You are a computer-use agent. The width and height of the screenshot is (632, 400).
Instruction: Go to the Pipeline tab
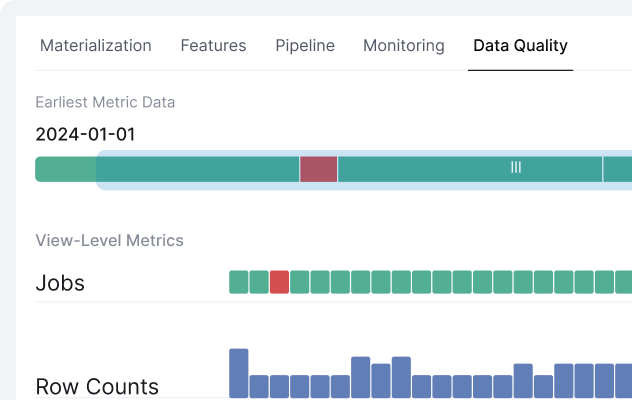tap(305, 46)
